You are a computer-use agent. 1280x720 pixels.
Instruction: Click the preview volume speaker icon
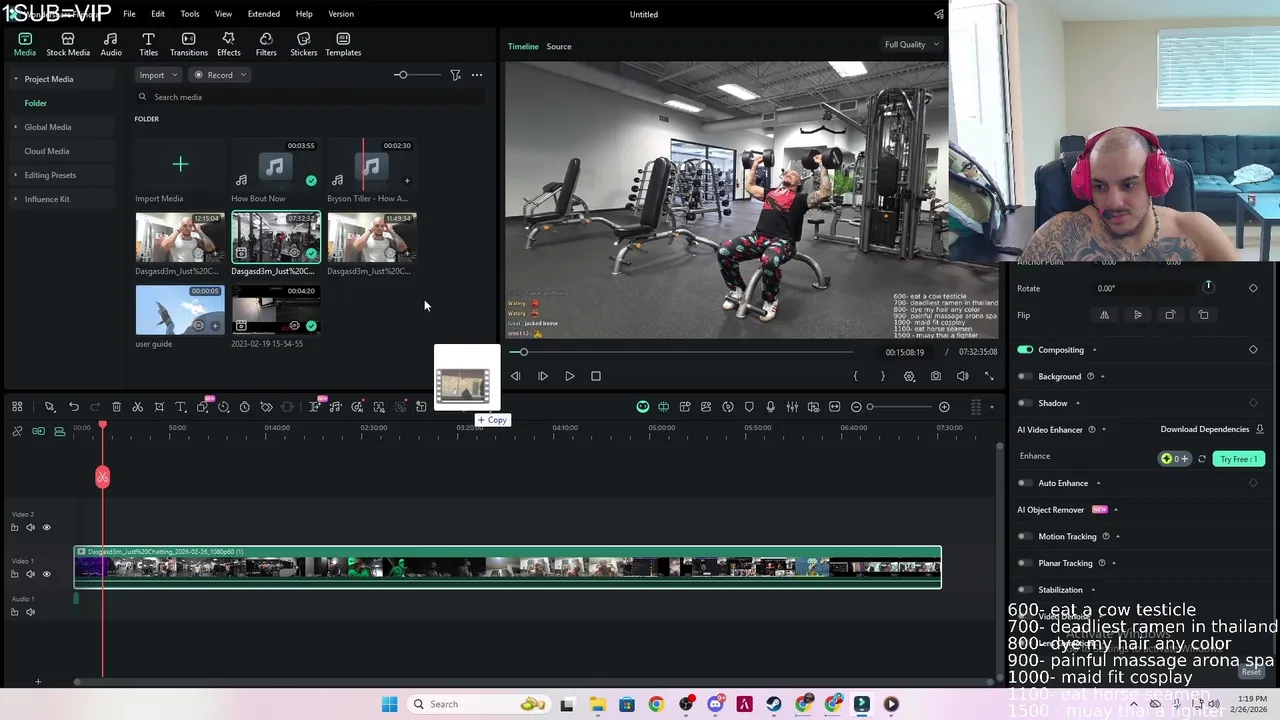(962, 376)
